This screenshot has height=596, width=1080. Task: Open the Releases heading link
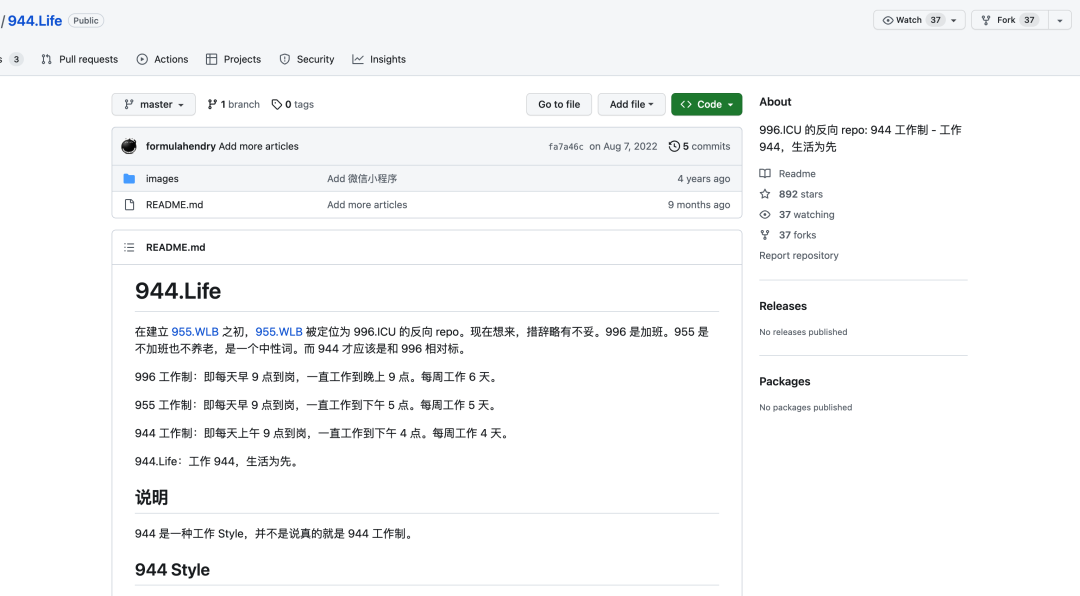[x=783, y=306]
